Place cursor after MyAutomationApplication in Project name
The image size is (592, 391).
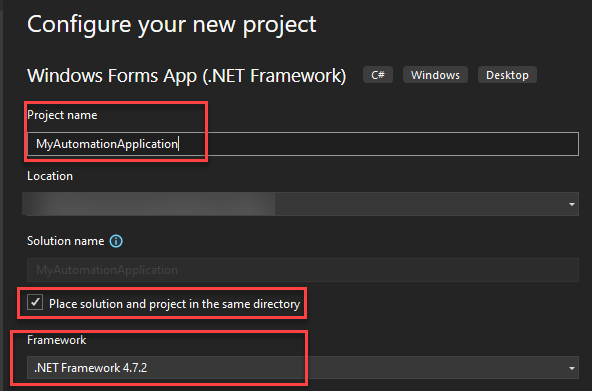coord(179,144)
